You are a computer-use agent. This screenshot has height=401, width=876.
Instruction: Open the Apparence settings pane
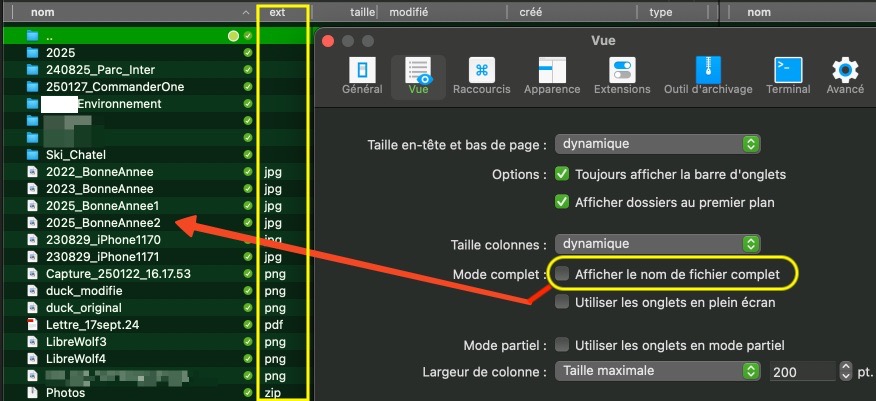click(552, 75)
